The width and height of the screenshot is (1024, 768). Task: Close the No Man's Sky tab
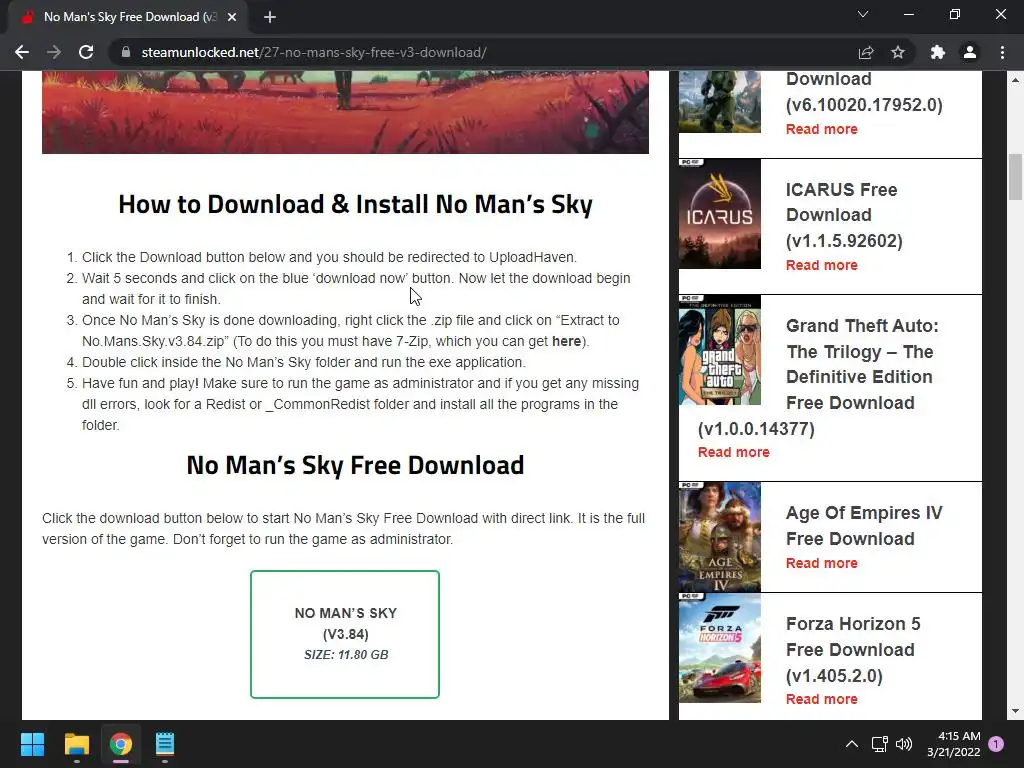coord(232,17)
